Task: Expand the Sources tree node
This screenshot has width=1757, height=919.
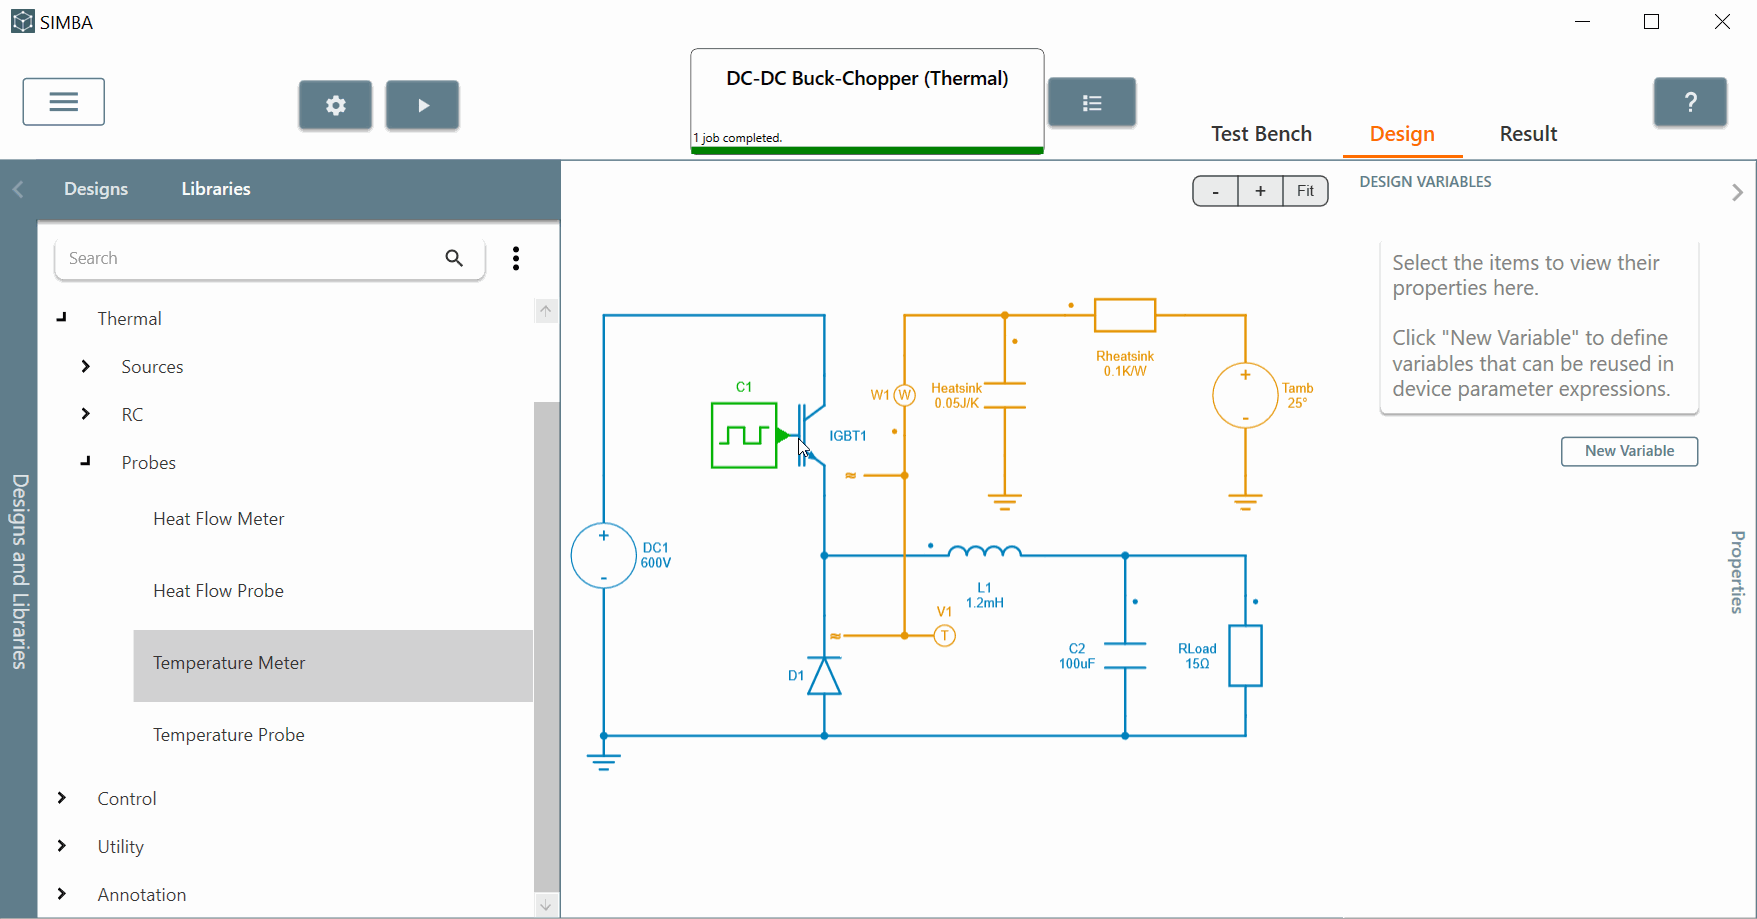Action: click(86, 367)
